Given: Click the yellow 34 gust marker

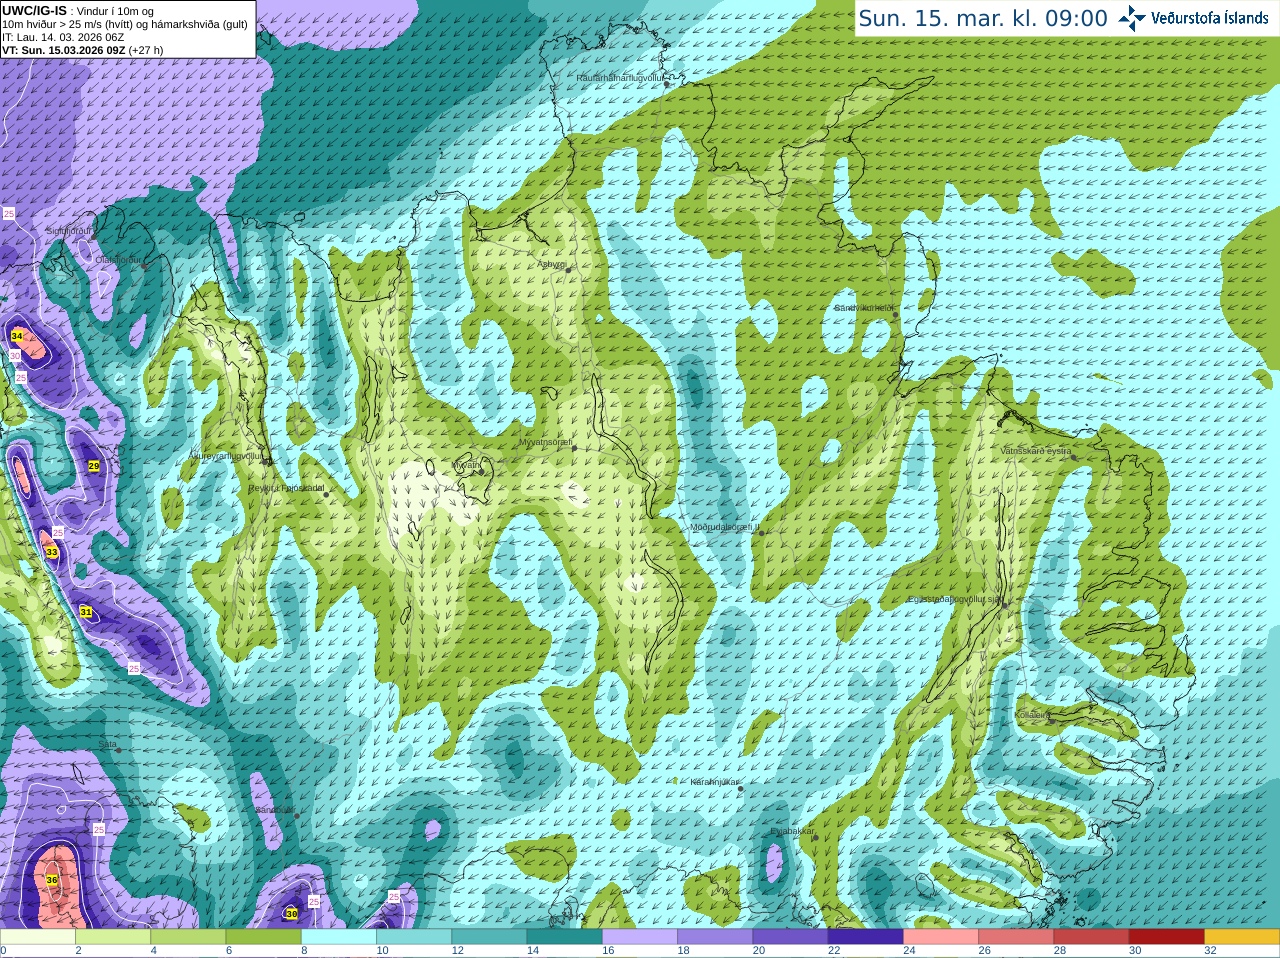Looking at the screenshot, I should pos(17,336).
